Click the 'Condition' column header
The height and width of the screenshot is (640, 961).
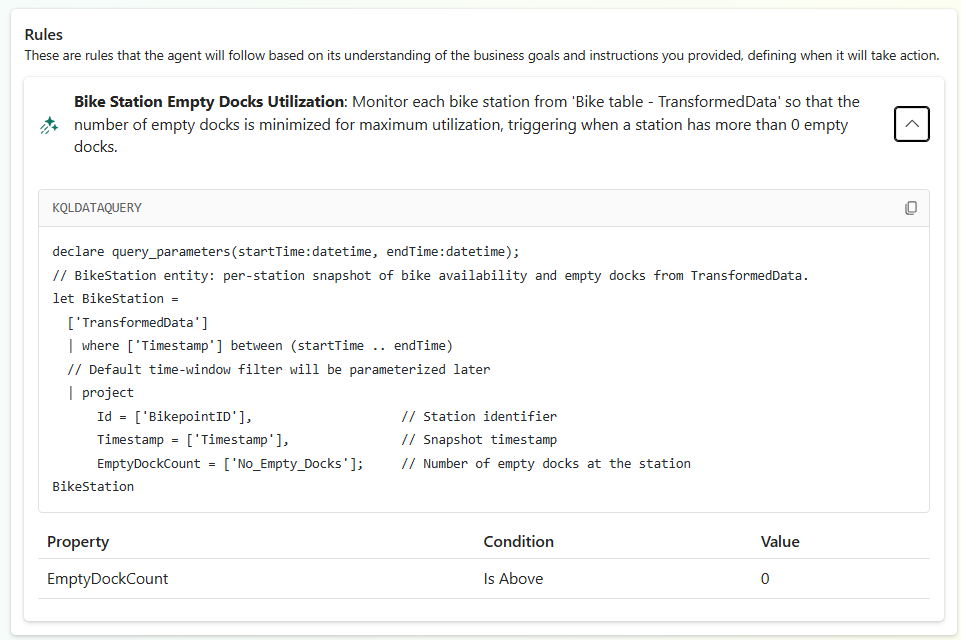pos(518,542)
